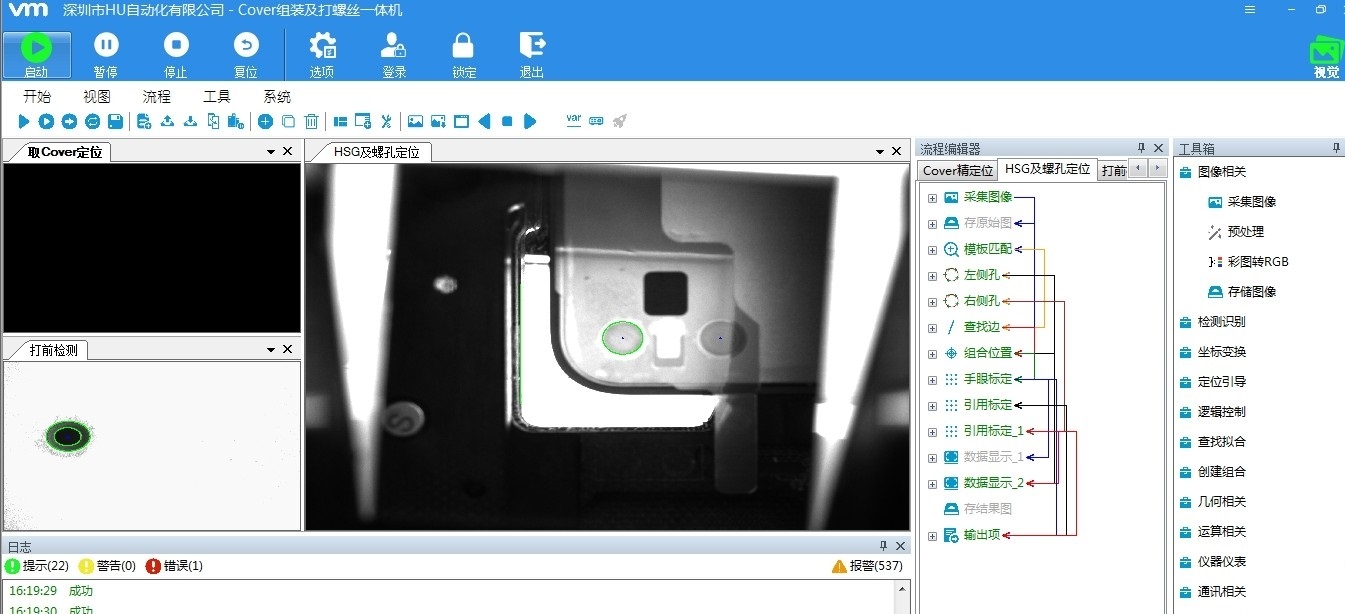
Task: Pin the 工具箱 panel
Action: click(x=1336, y=148)
